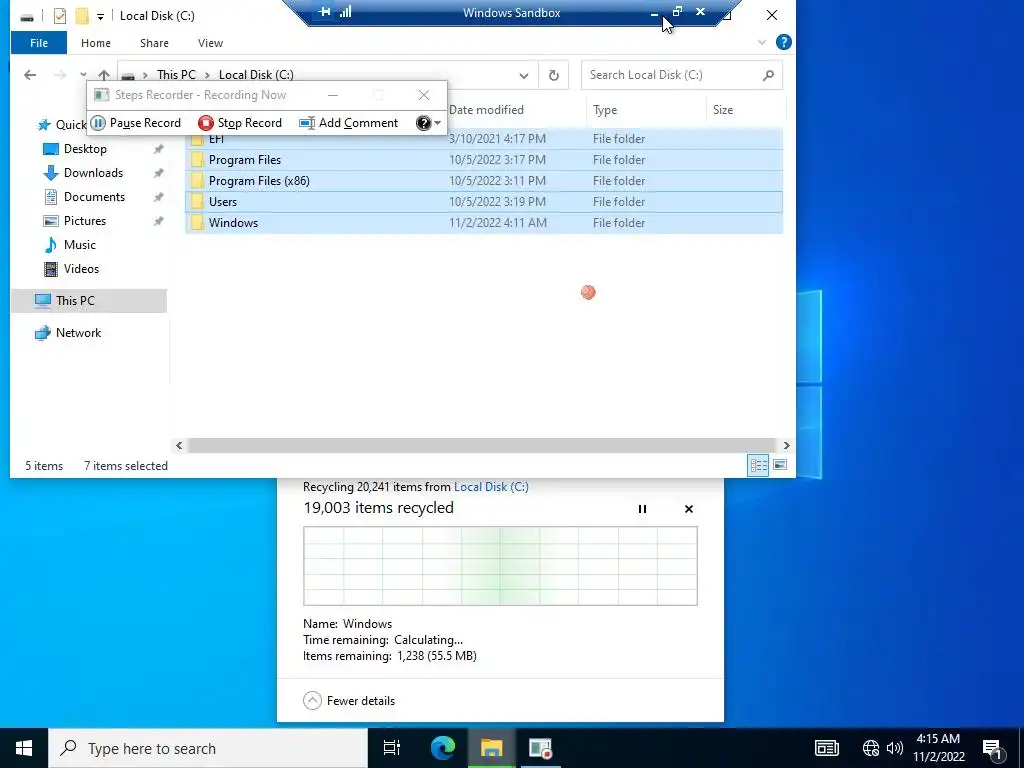Select the Program Files (x86) folder

point(484,181)
